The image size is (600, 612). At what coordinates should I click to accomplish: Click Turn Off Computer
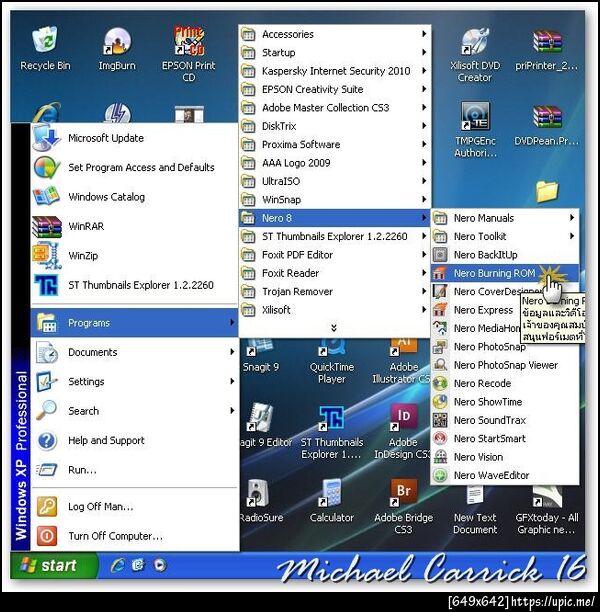pos(134,536)
